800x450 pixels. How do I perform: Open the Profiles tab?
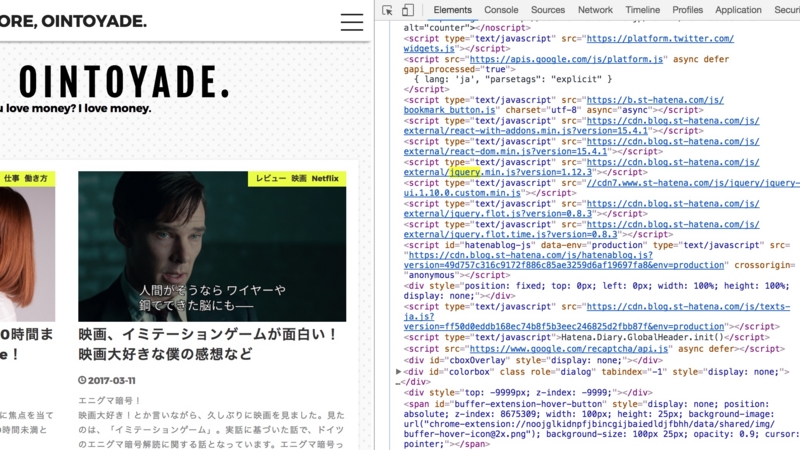click(687, 10)
